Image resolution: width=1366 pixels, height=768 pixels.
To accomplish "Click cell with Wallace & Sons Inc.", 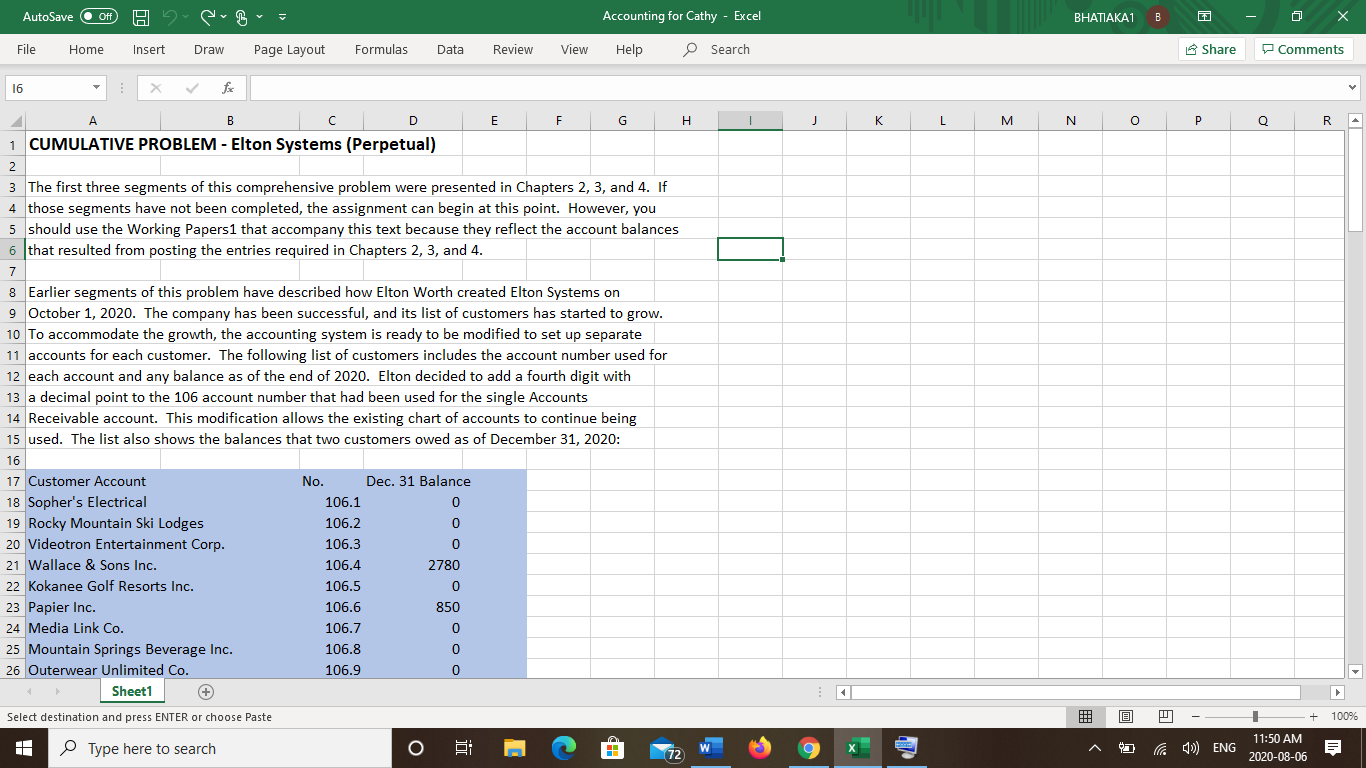I will click(x=92, y=565).
